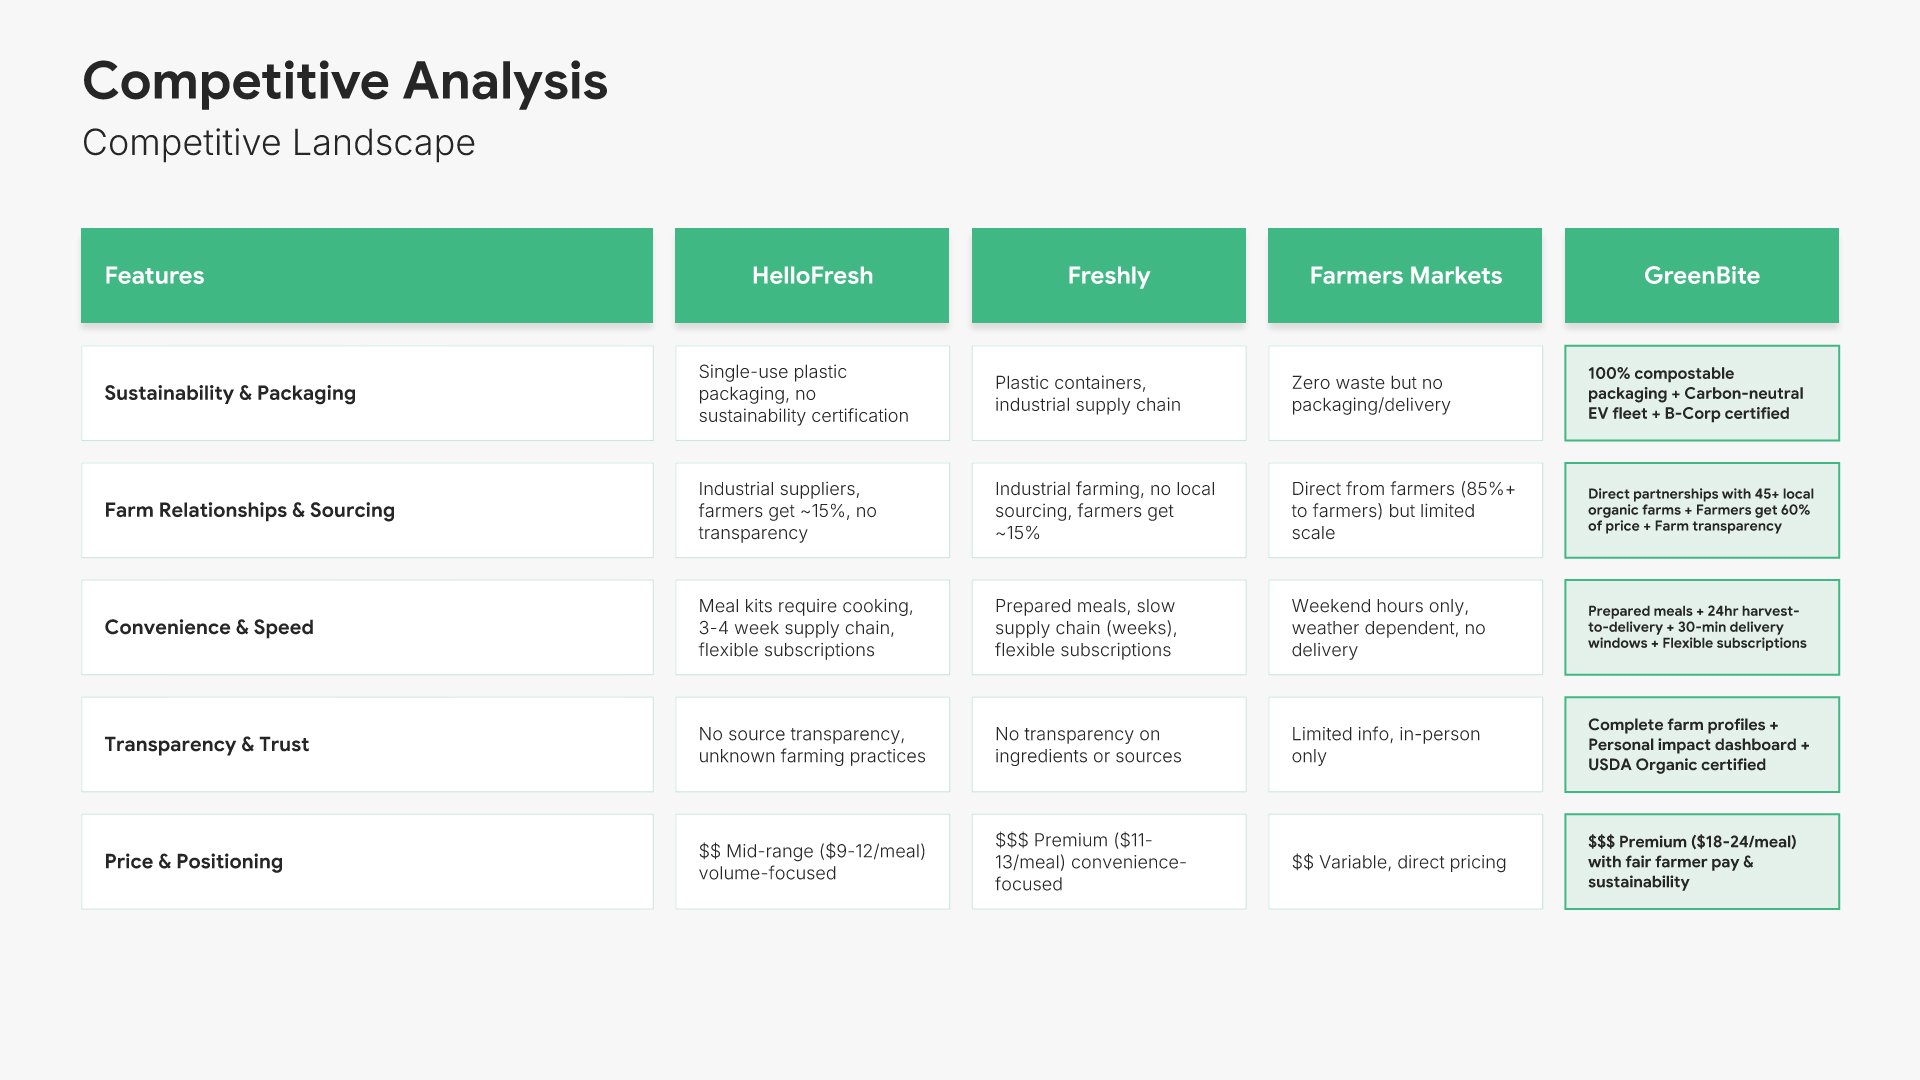Click the Farm Relationships & Sourcing label
1920x1080 pixels.
tap(250, 510)
